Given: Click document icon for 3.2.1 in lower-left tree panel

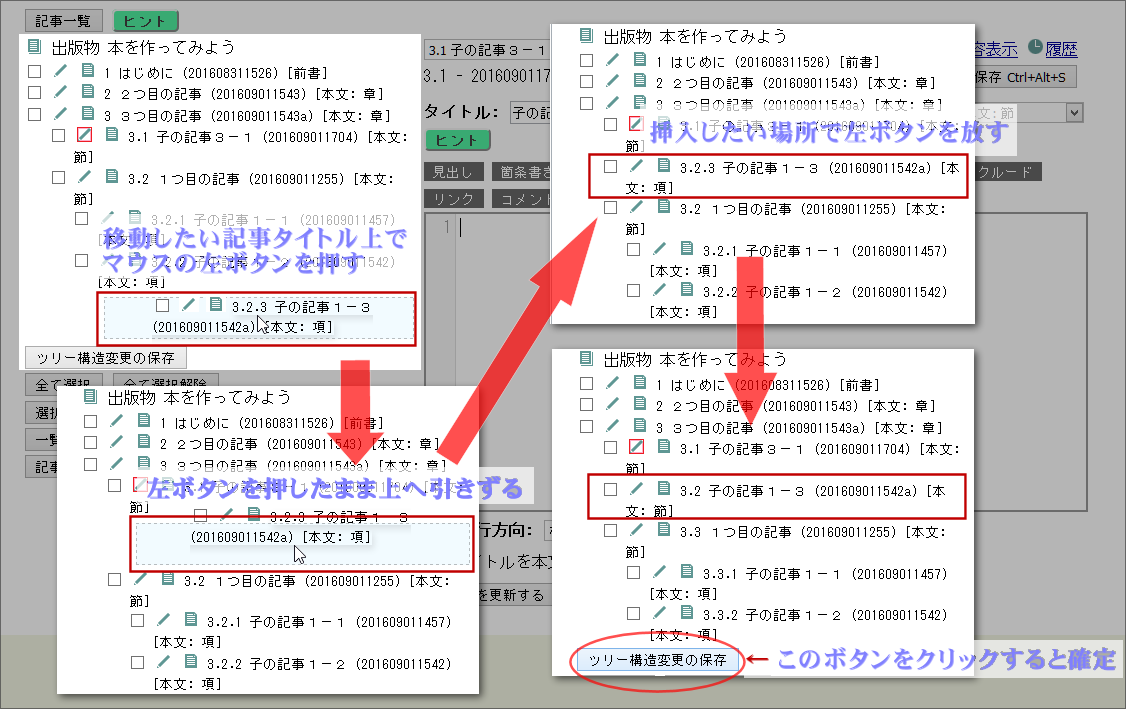Looking at the screenshot, I should [x=190, y=619].
